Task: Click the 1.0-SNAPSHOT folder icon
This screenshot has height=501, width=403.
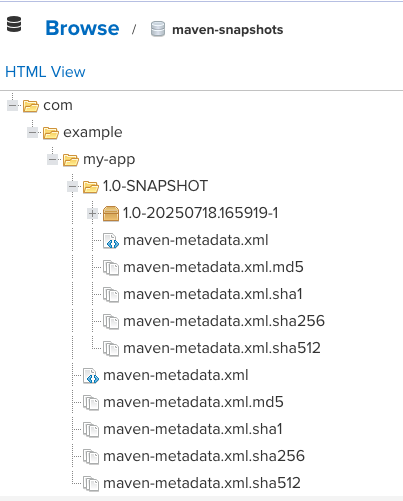Action: coord(91,187)
